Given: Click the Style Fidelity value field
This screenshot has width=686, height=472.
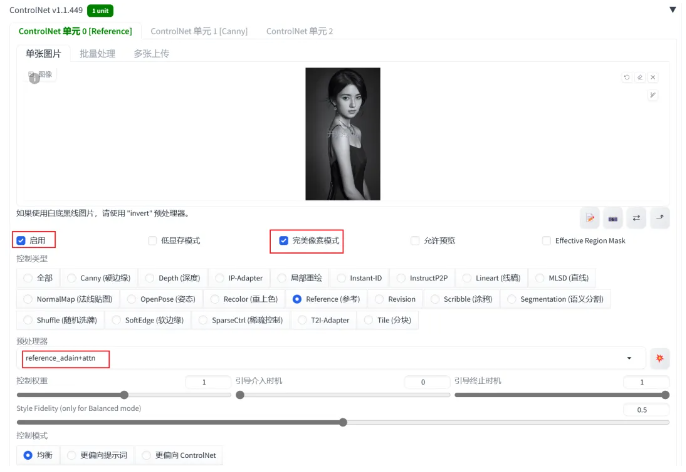Looking at the screenshot, I should point(646,410).
